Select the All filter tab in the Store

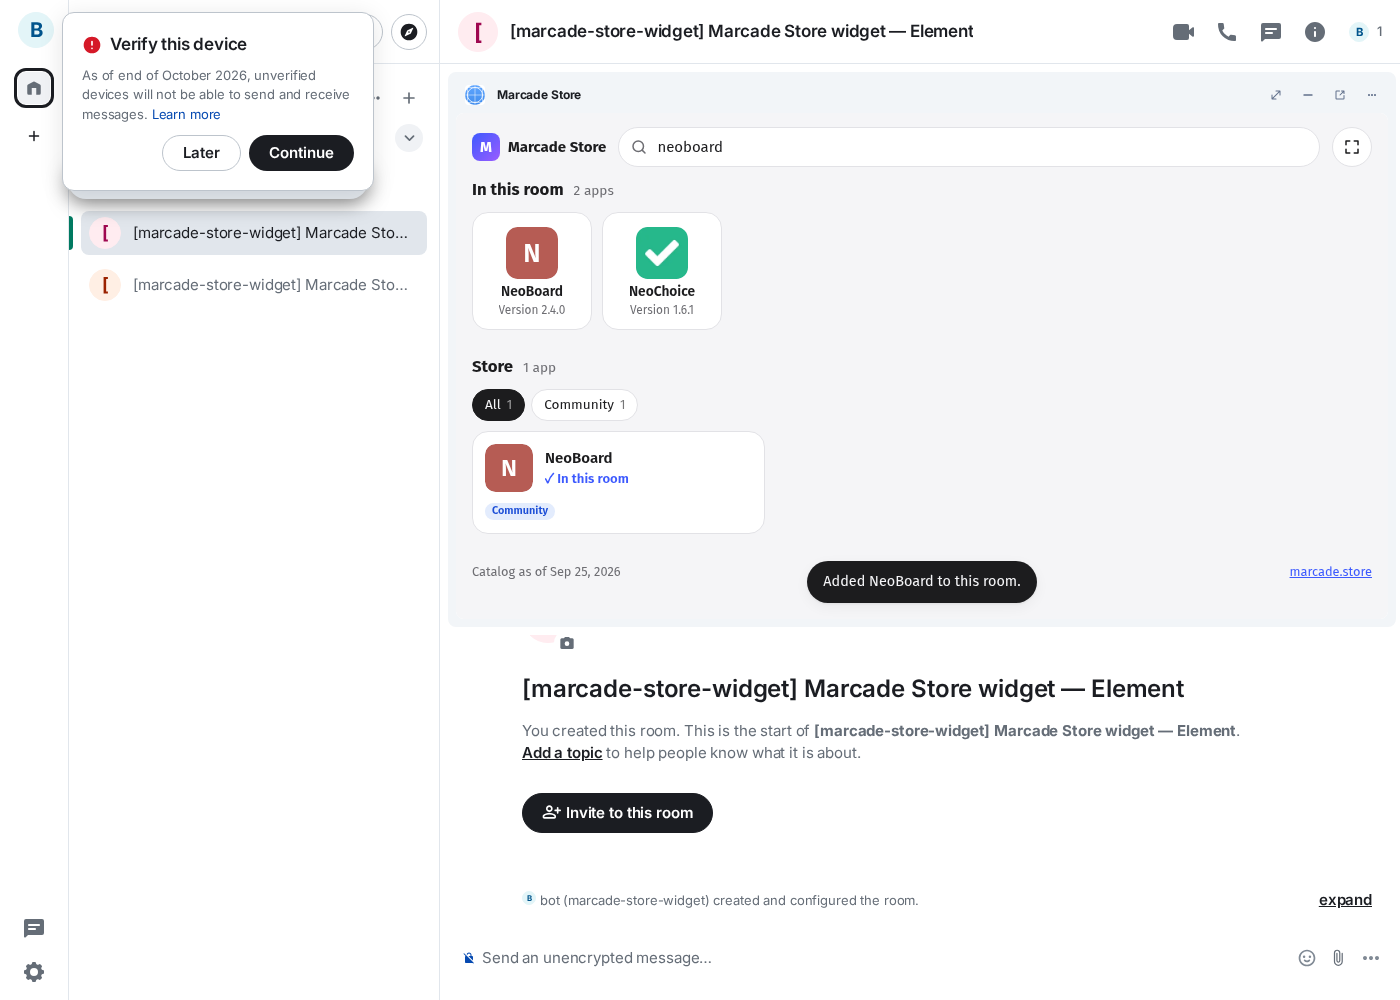[498, 405]
